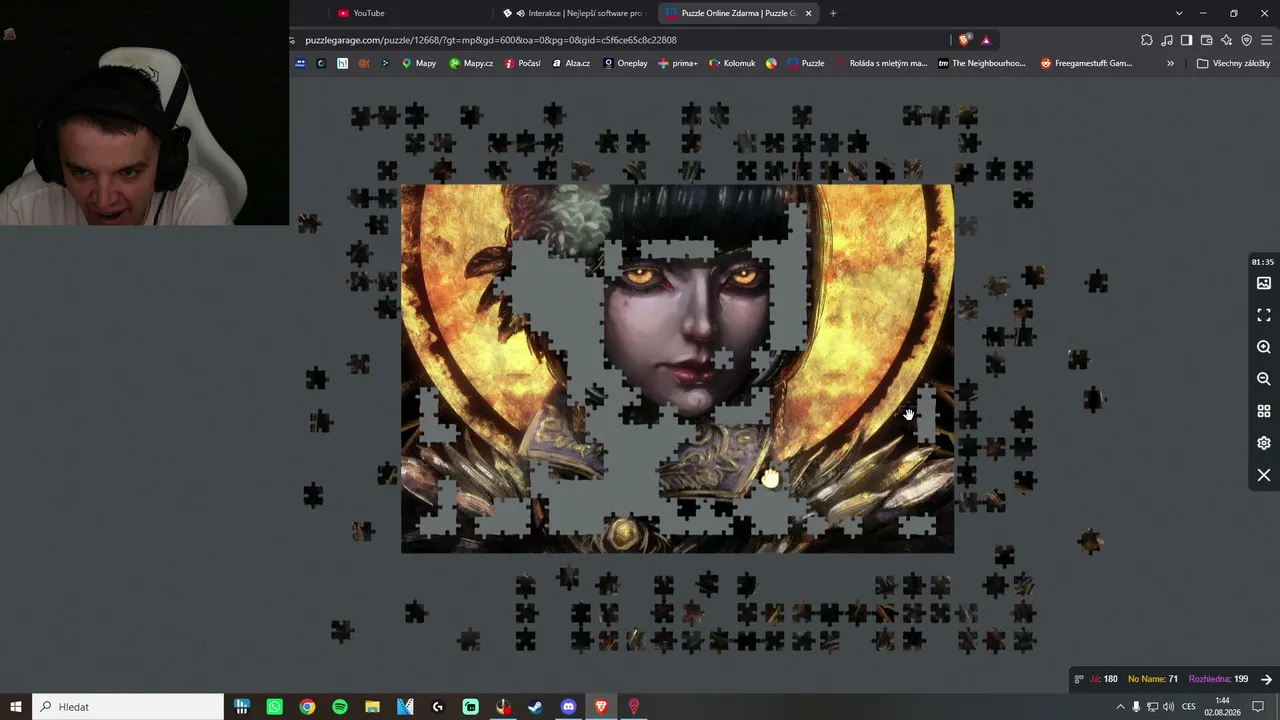Open the Windows notification center
Image resolution: width=1280 pixels, height=720 pixels.
(x=1258, y=707)
